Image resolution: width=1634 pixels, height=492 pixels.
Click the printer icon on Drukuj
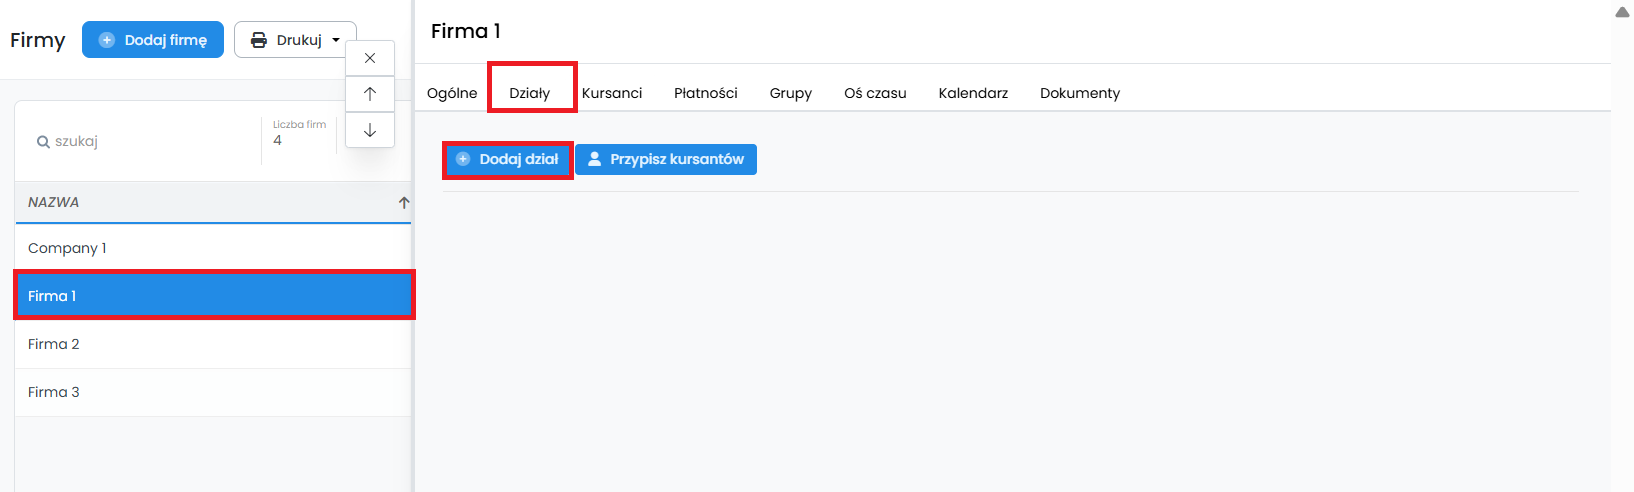[x=259, y=40]
